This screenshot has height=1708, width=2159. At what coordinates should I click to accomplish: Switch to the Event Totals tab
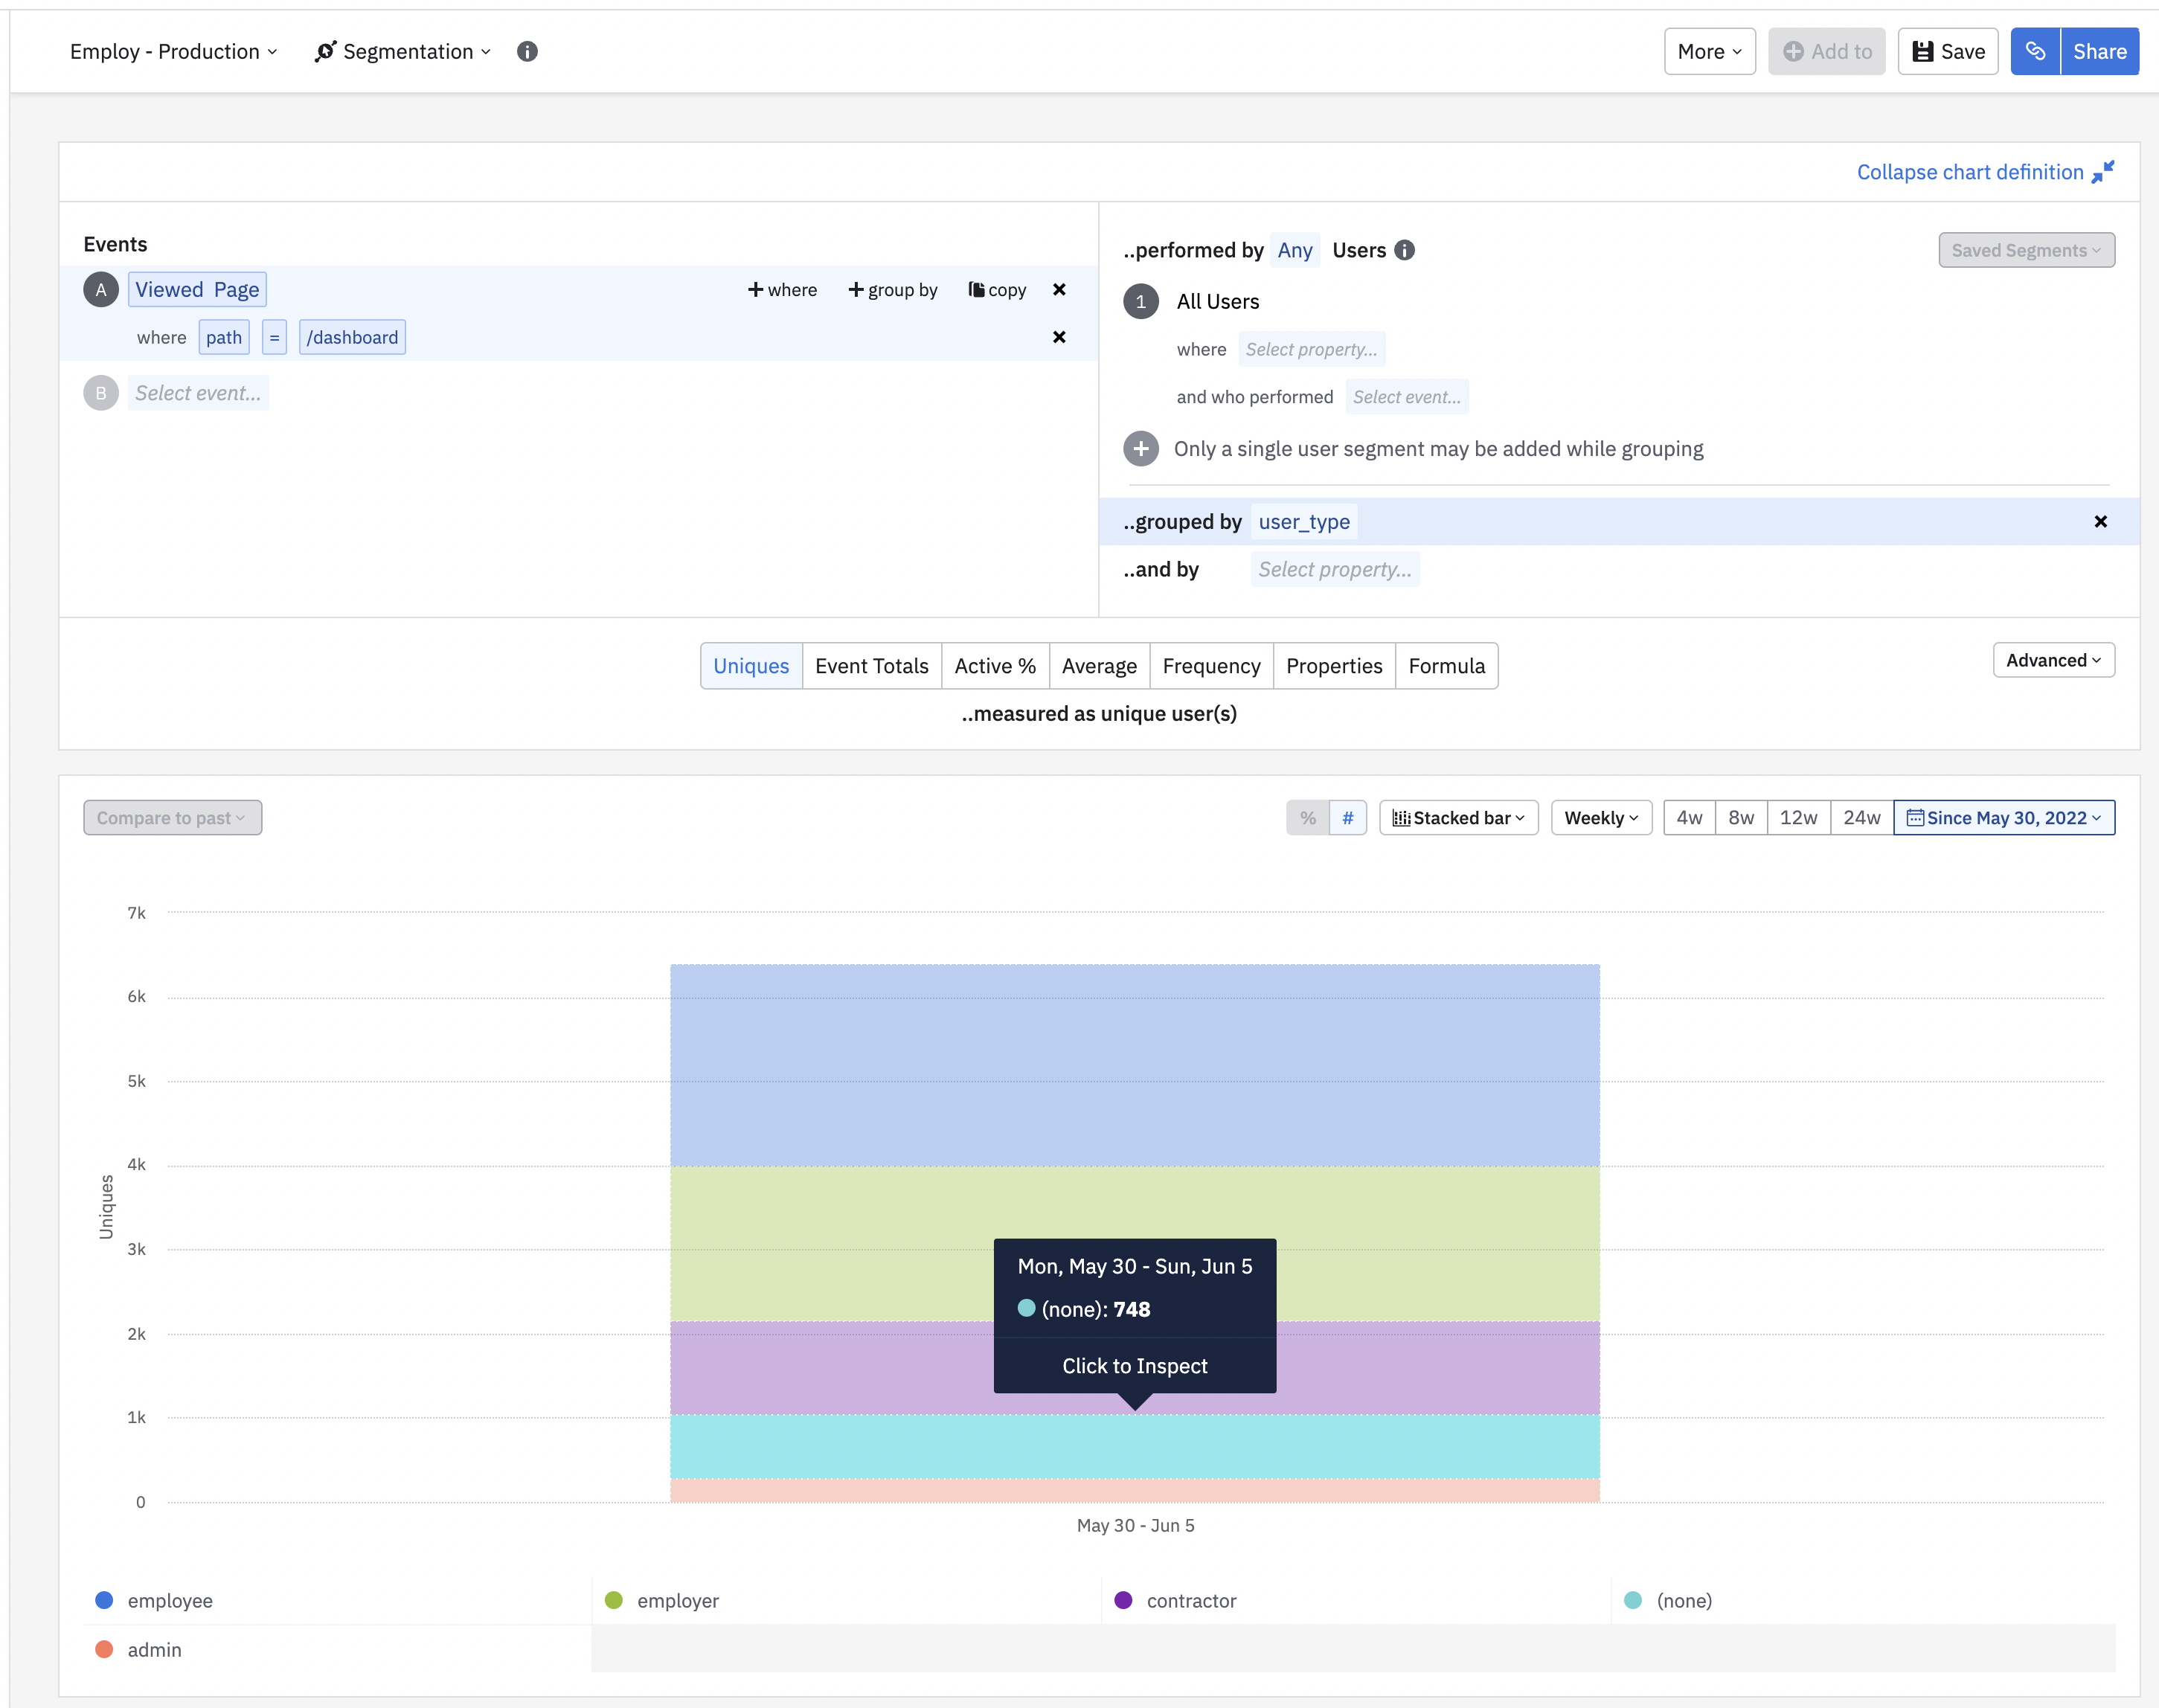pos(871,666)
